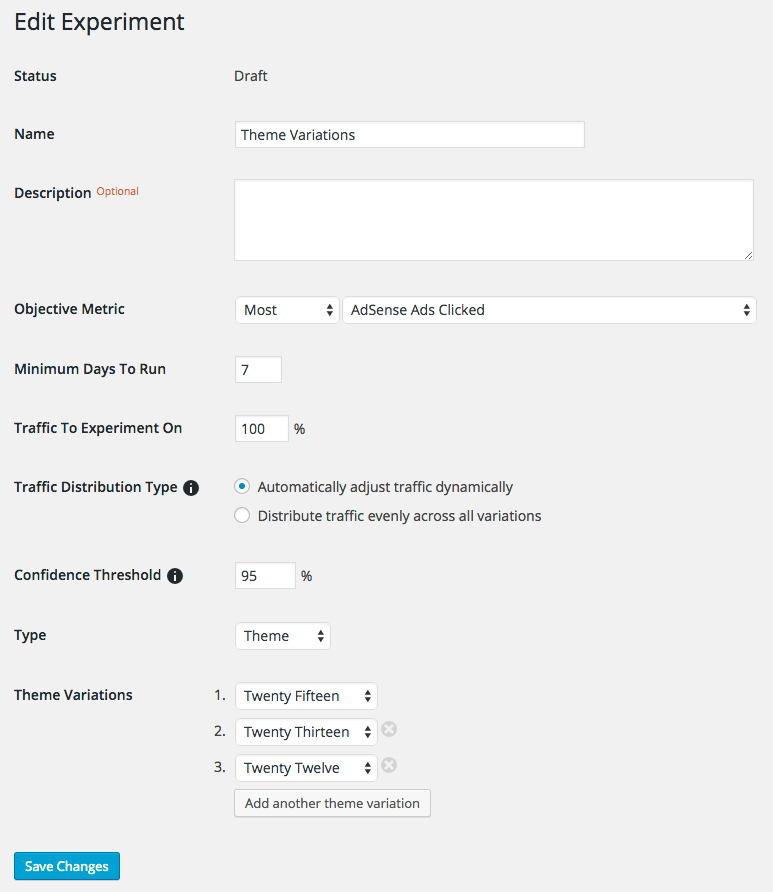
Task: Select distribute traffic evenly across variations
Action: [x=242, y=516]
